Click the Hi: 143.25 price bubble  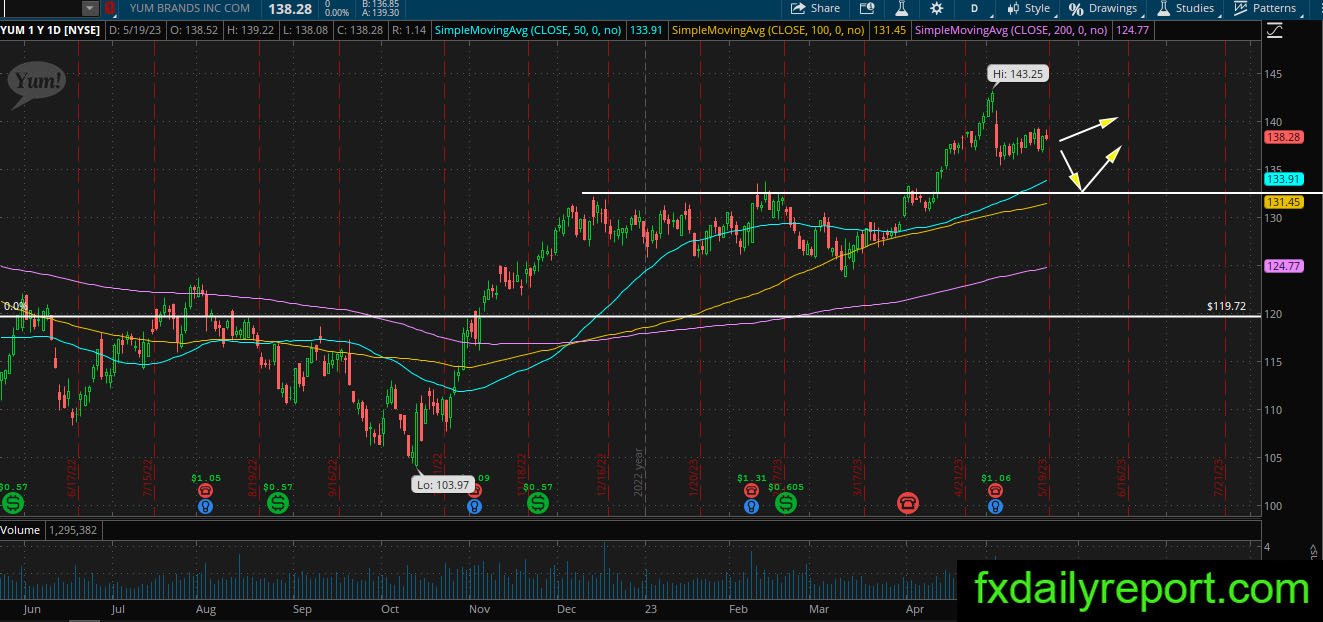(1018, 74)
